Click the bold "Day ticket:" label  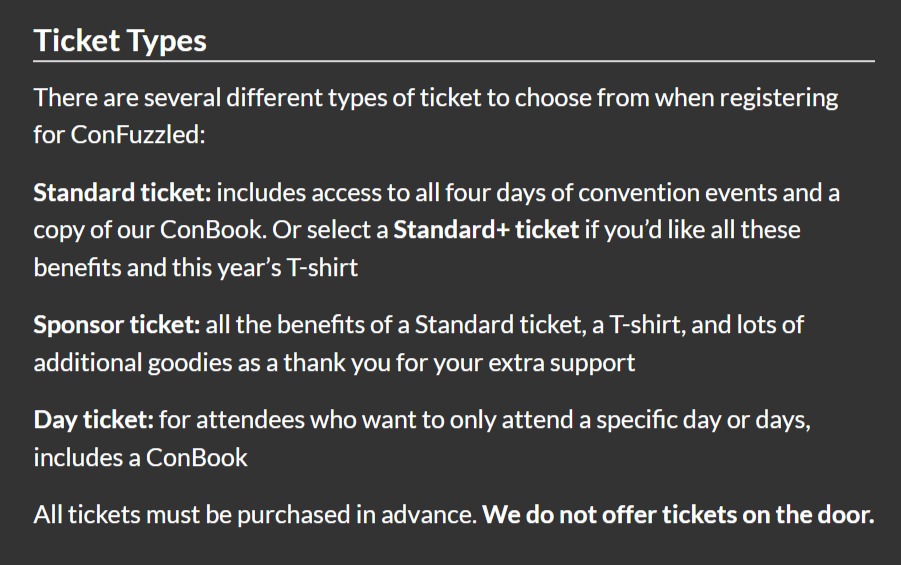tap(93, 420)
